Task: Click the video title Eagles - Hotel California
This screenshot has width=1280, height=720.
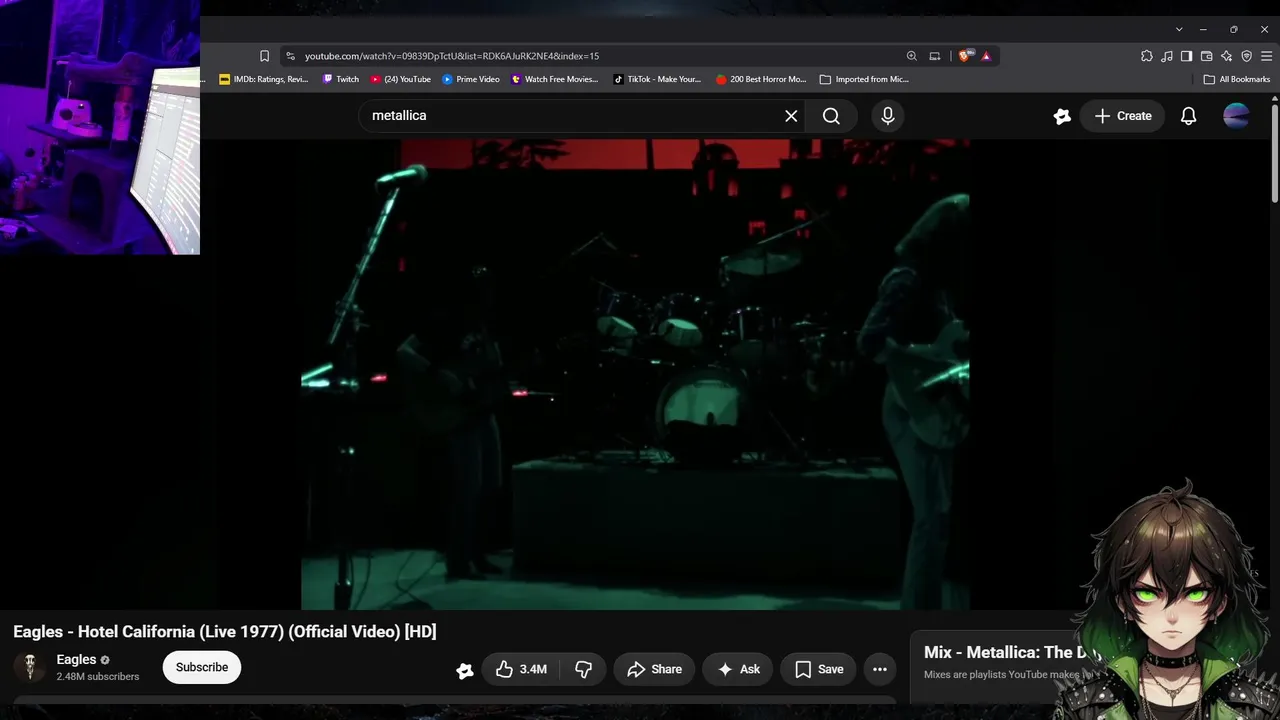Action: pos(225,632)
